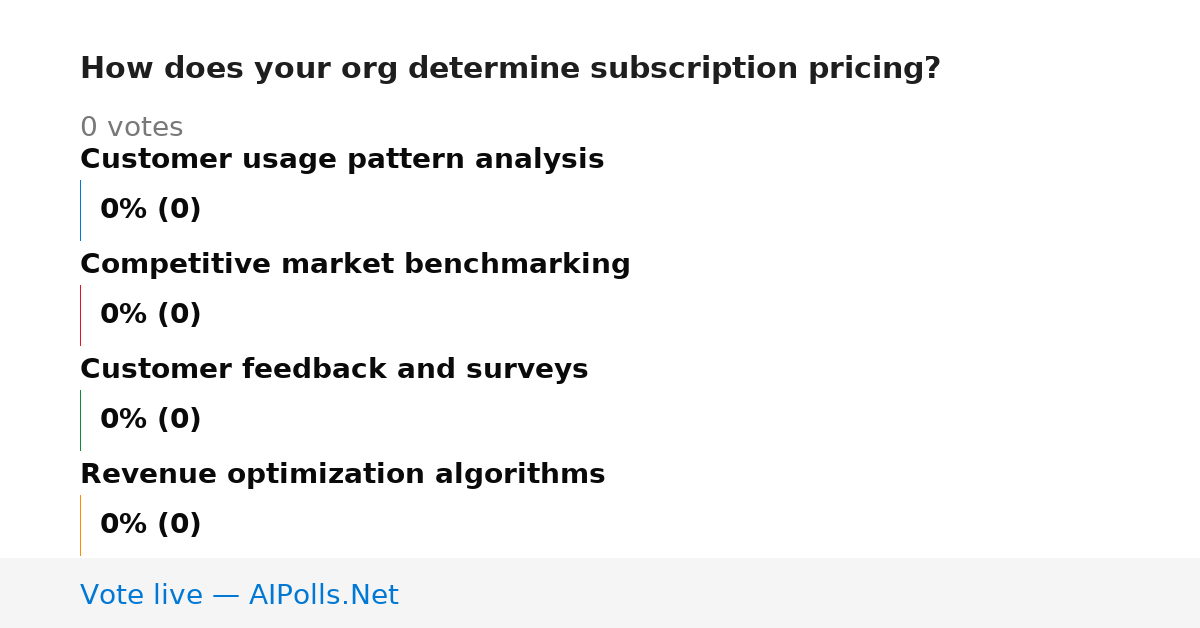
Task: Select Competitive market benchmarking option
Action: click(x=355, y=265)
